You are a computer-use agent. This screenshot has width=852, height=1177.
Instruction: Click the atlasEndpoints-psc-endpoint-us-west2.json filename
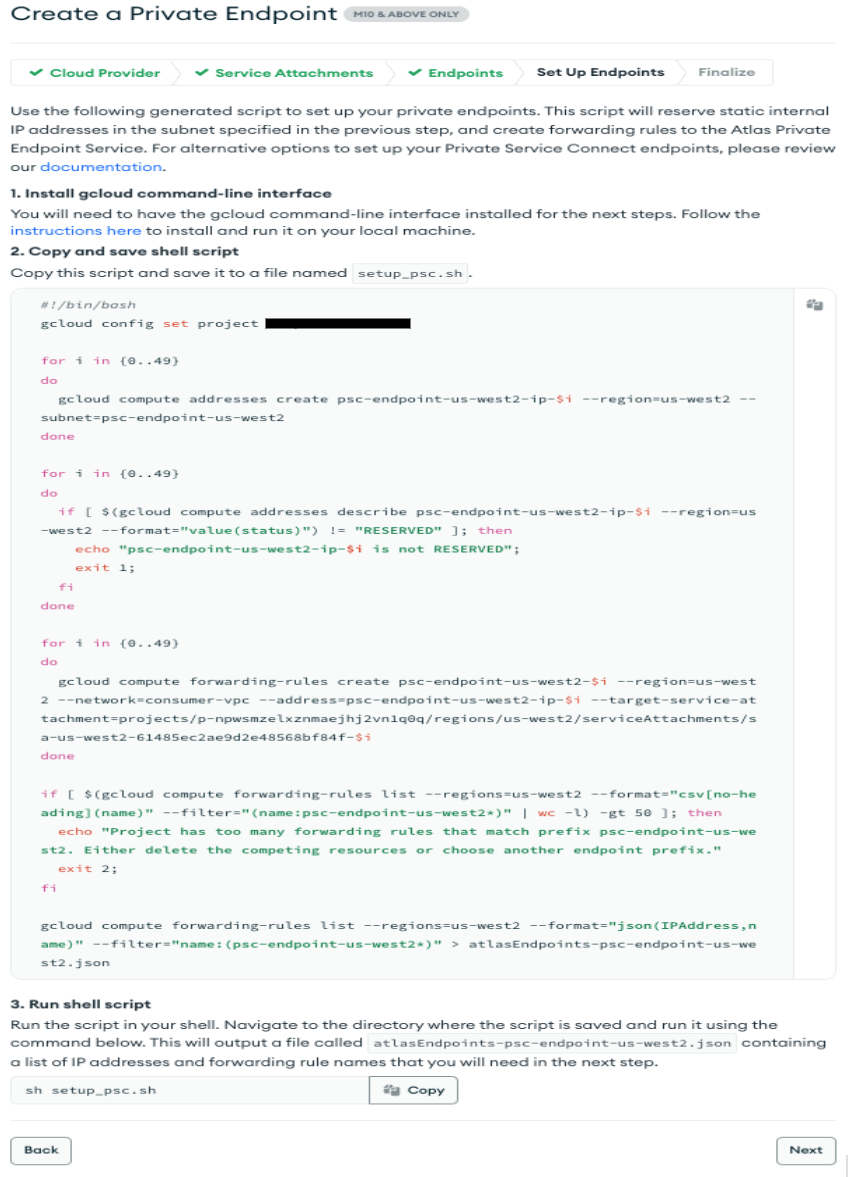553,1043
